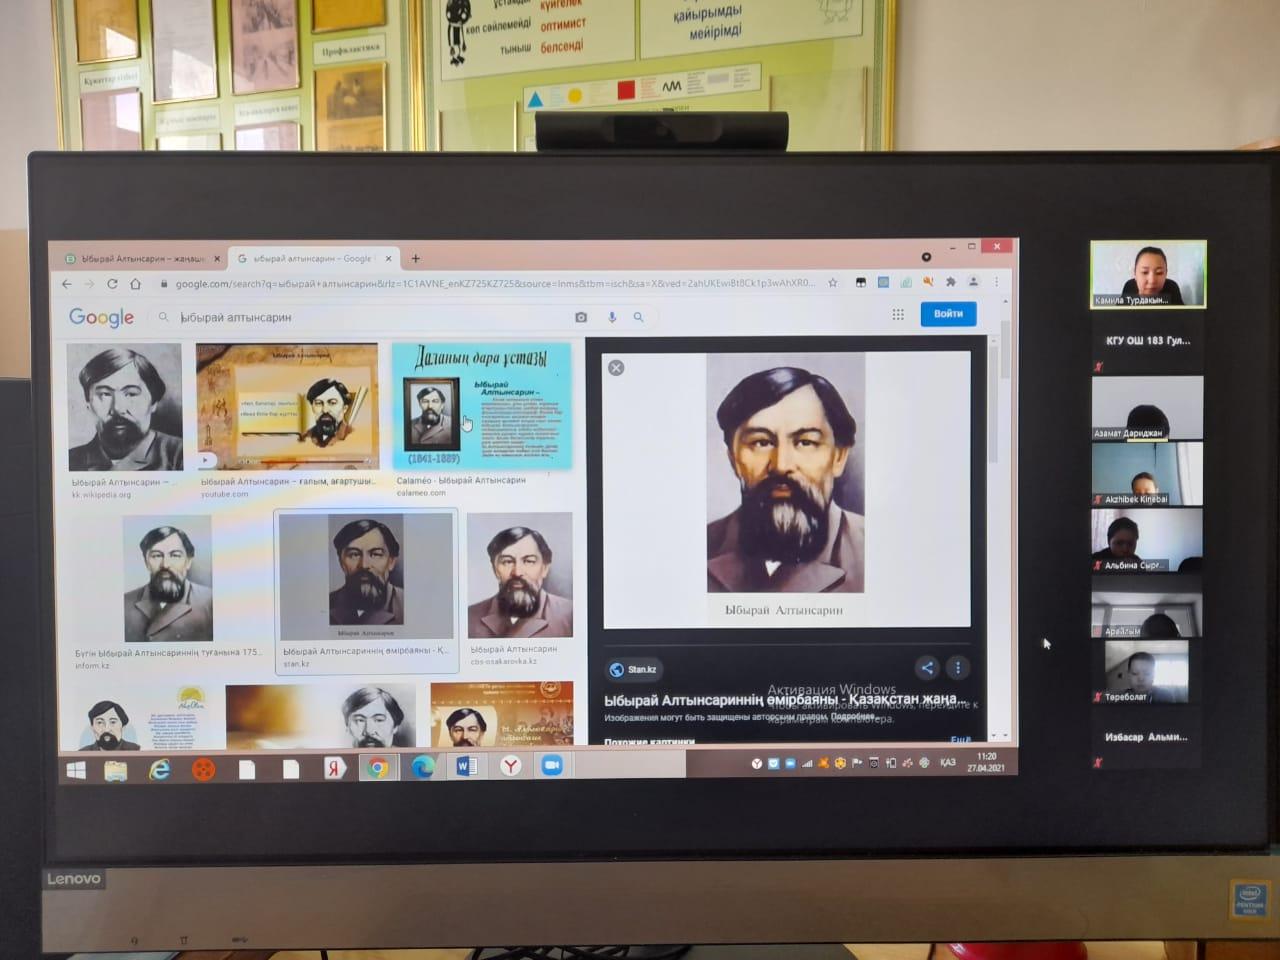Click the search by image camera icon
Screen dimensions: 1280x960
coord(581,317)
